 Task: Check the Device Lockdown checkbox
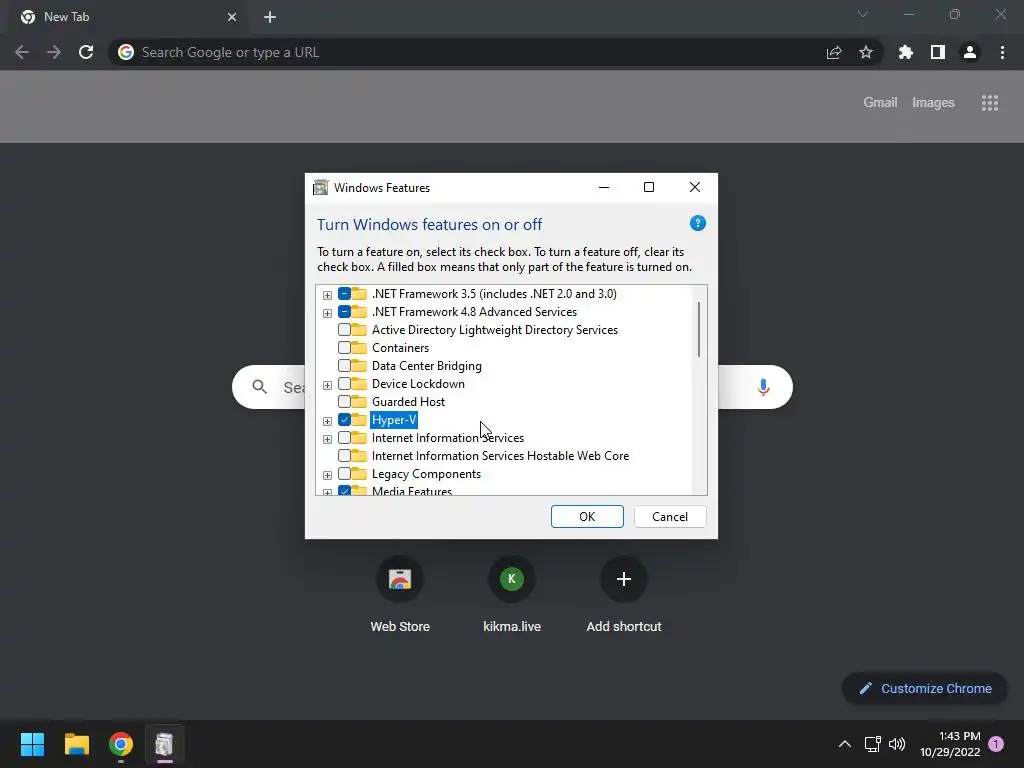pos(344,383)
